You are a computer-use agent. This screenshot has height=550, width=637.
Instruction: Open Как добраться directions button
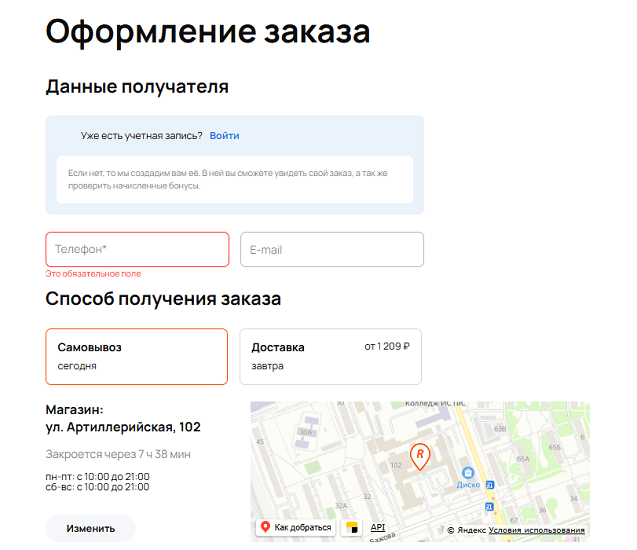click(x=296, y=527)
